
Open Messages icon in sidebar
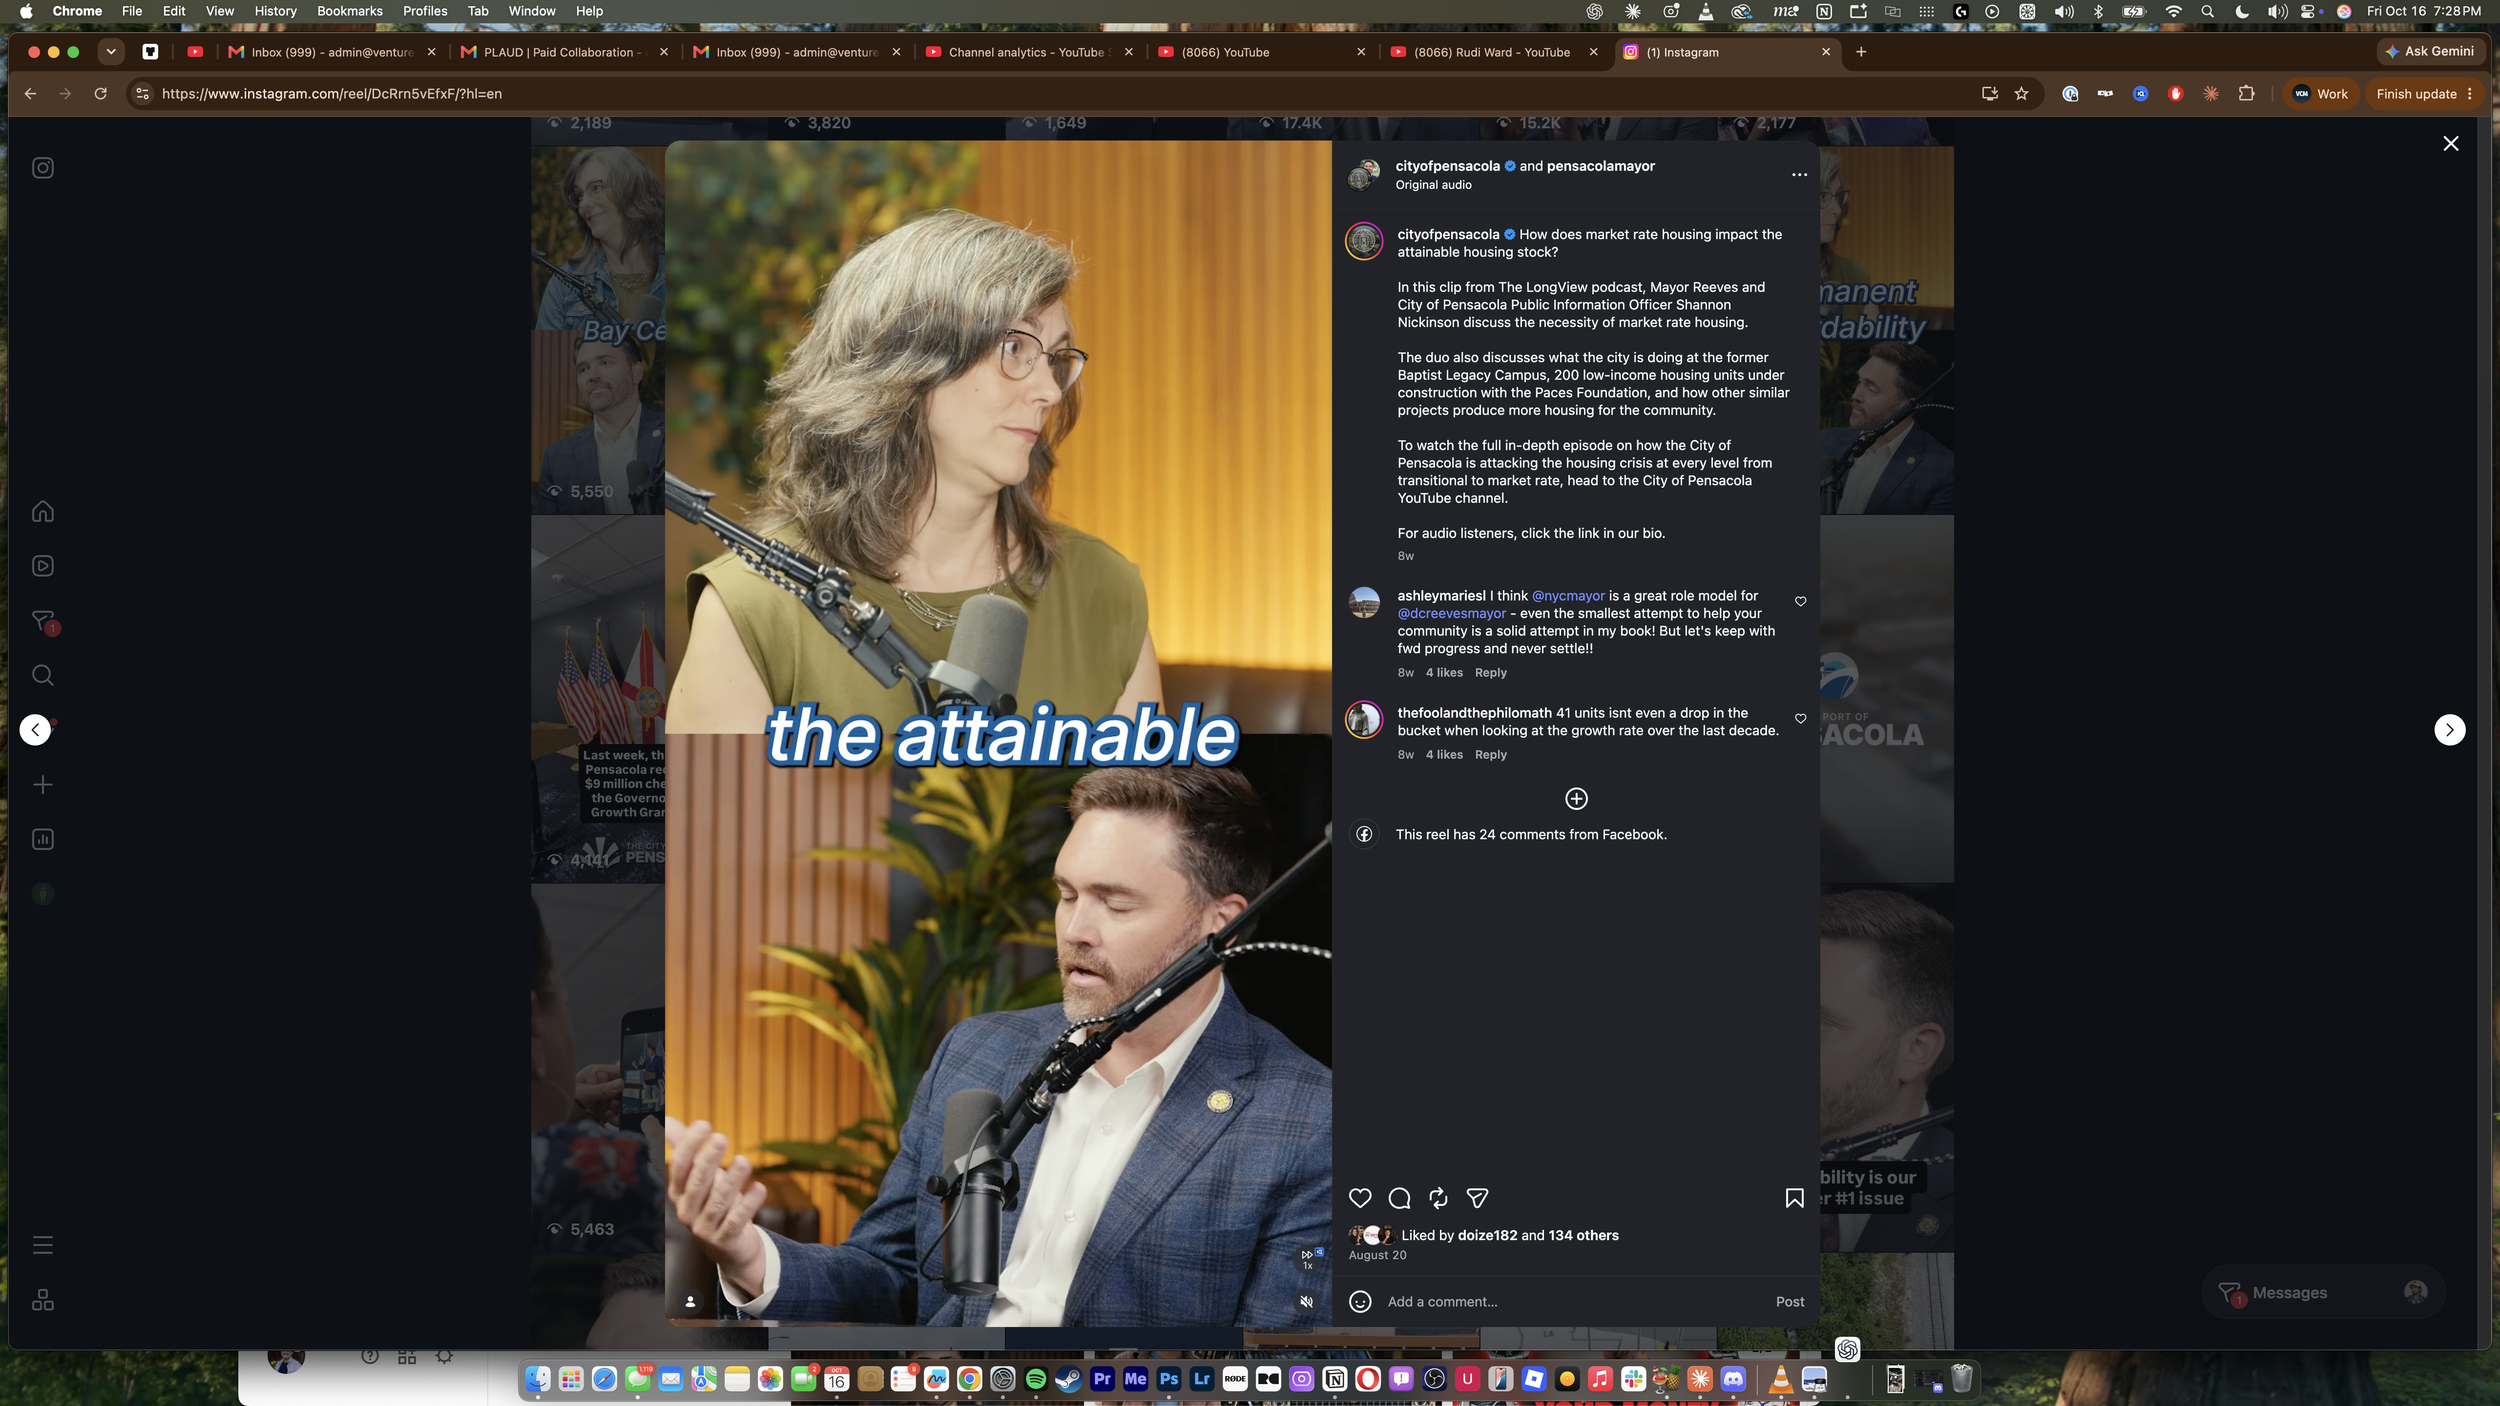click(x=43, y=621)
